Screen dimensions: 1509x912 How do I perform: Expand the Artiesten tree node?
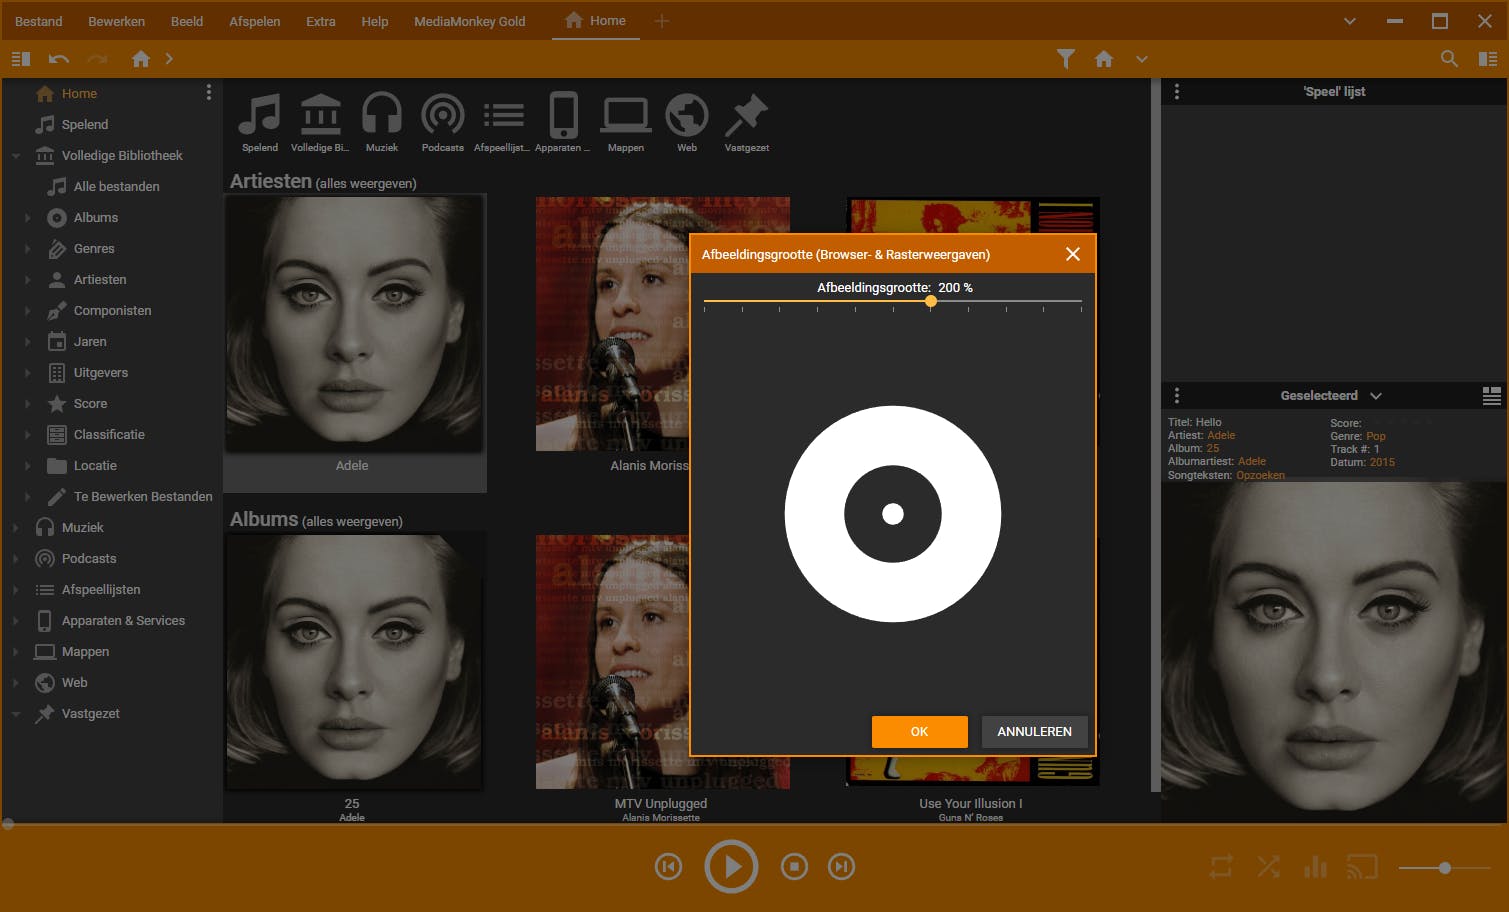click(x=28, y=280)
